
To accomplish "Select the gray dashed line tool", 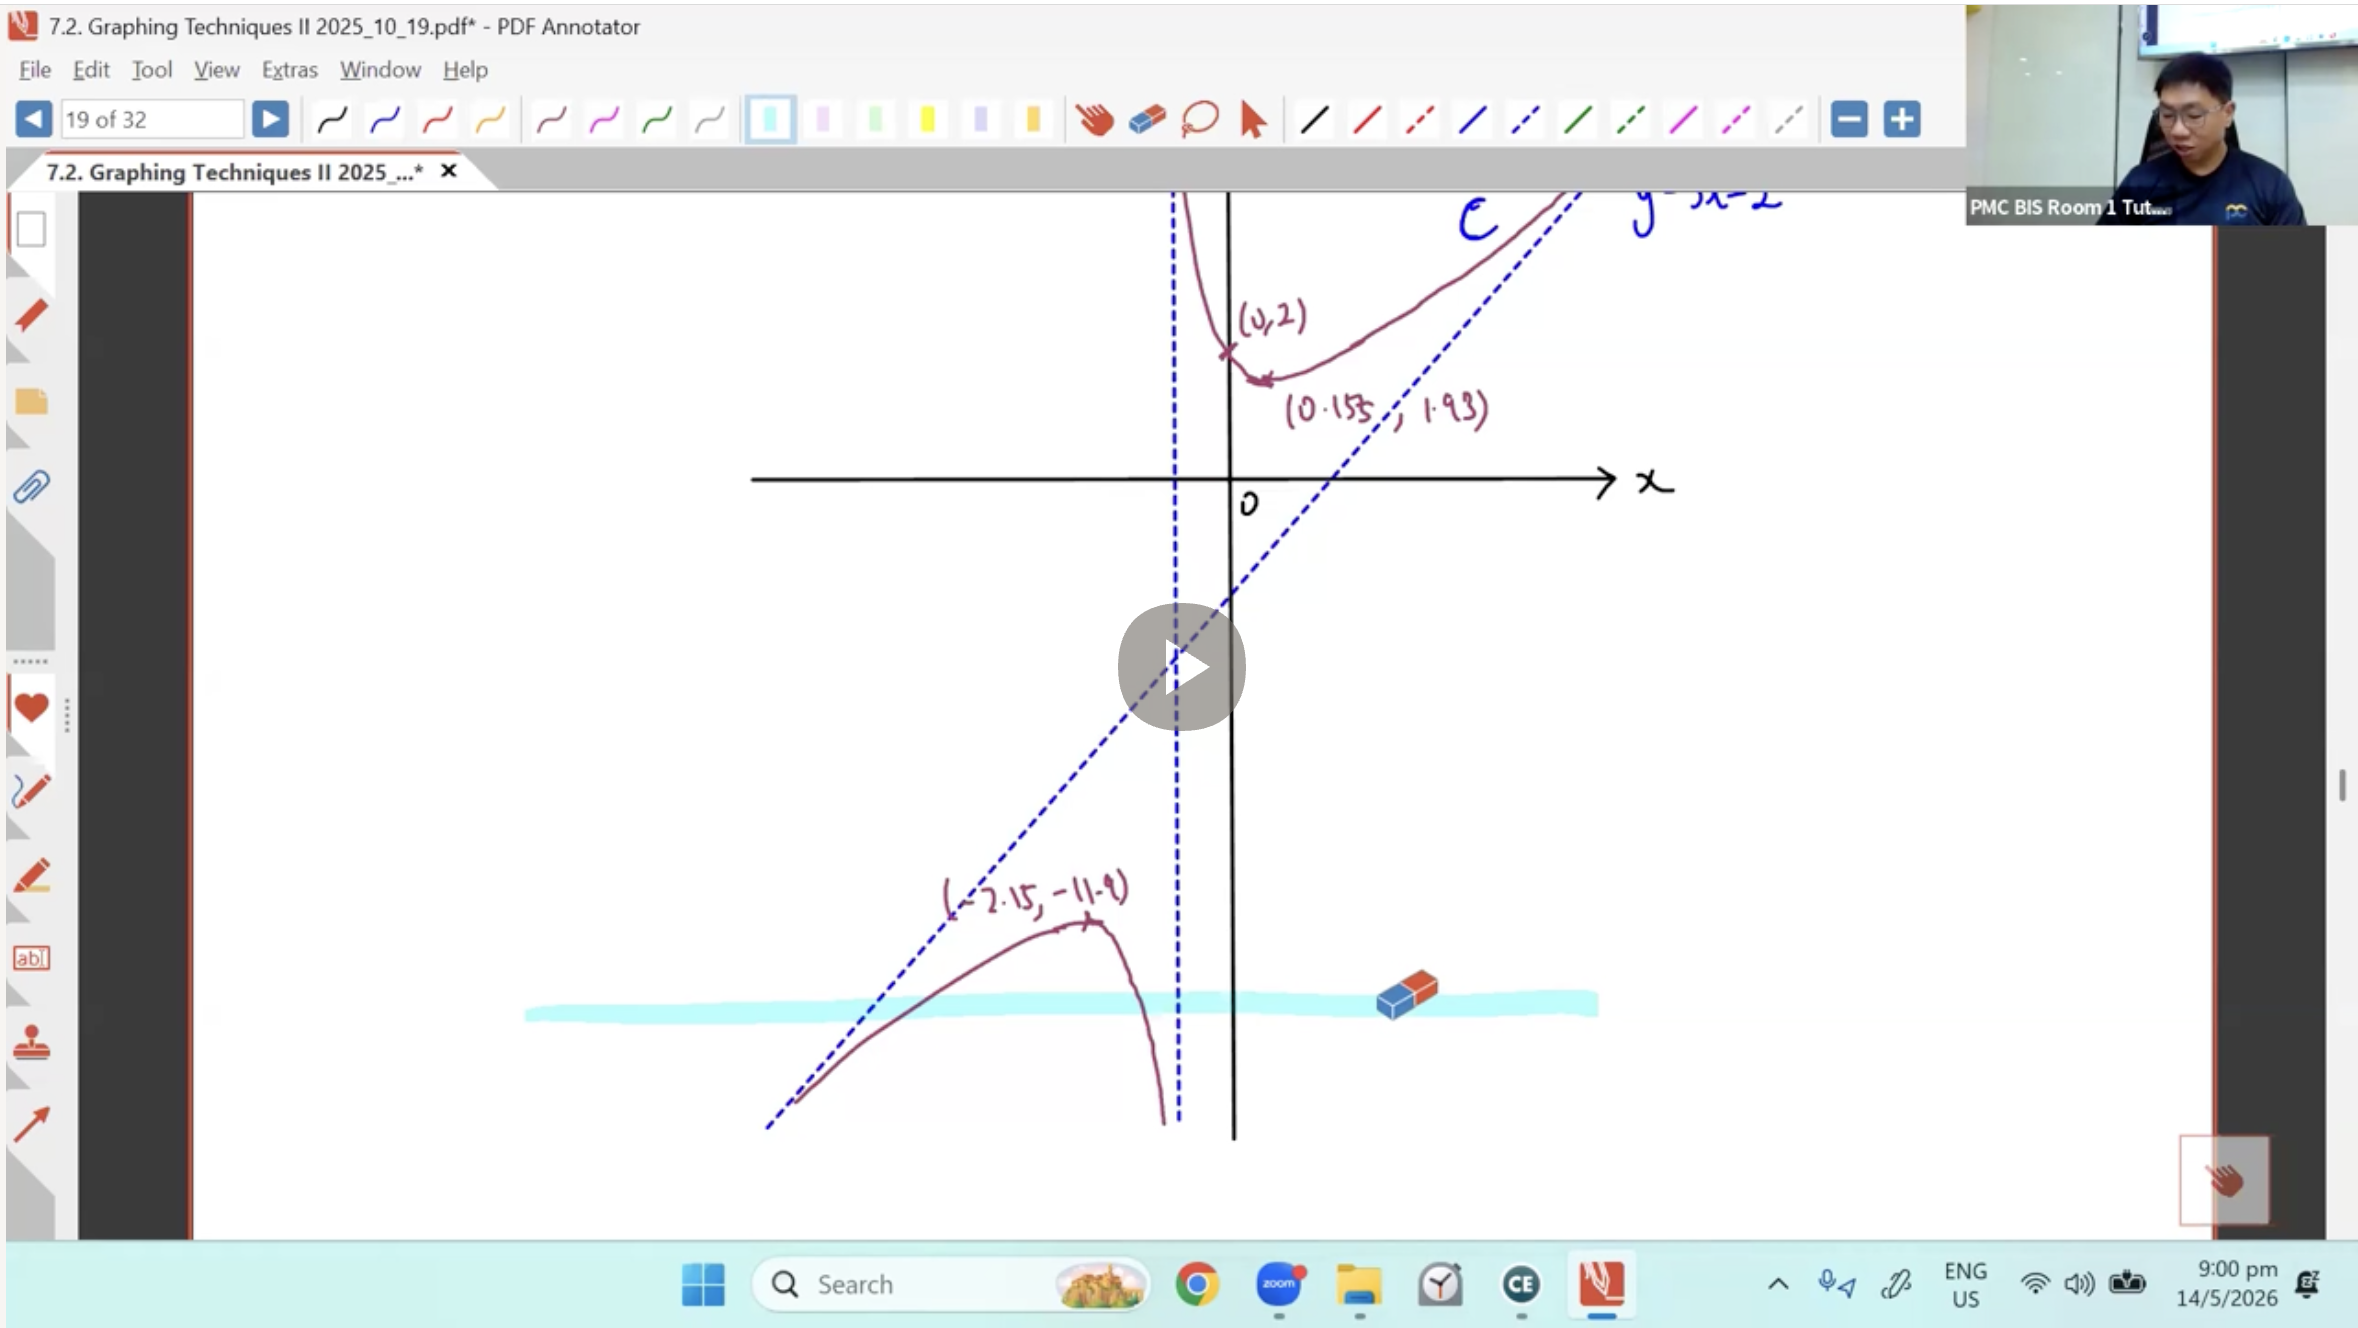I will (x=1788, y=120).
